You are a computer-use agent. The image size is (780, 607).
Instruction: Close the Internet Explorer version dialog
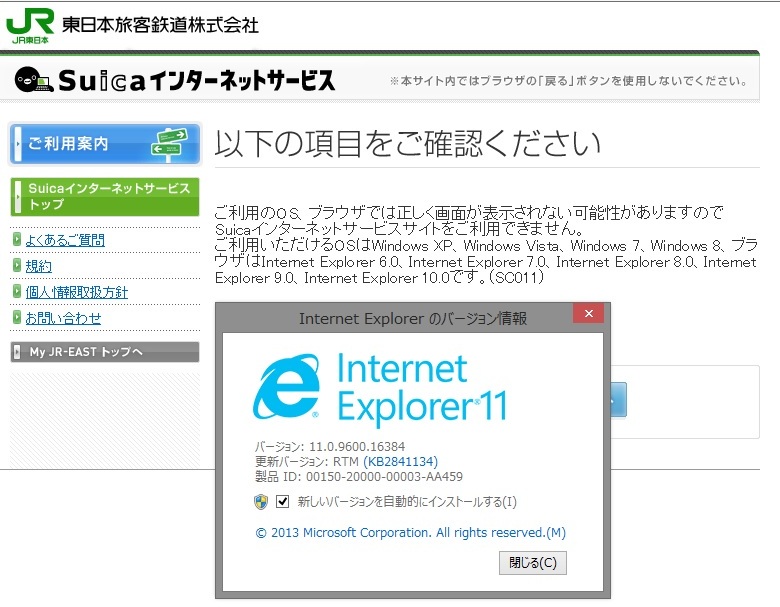(x=588, y=313)
